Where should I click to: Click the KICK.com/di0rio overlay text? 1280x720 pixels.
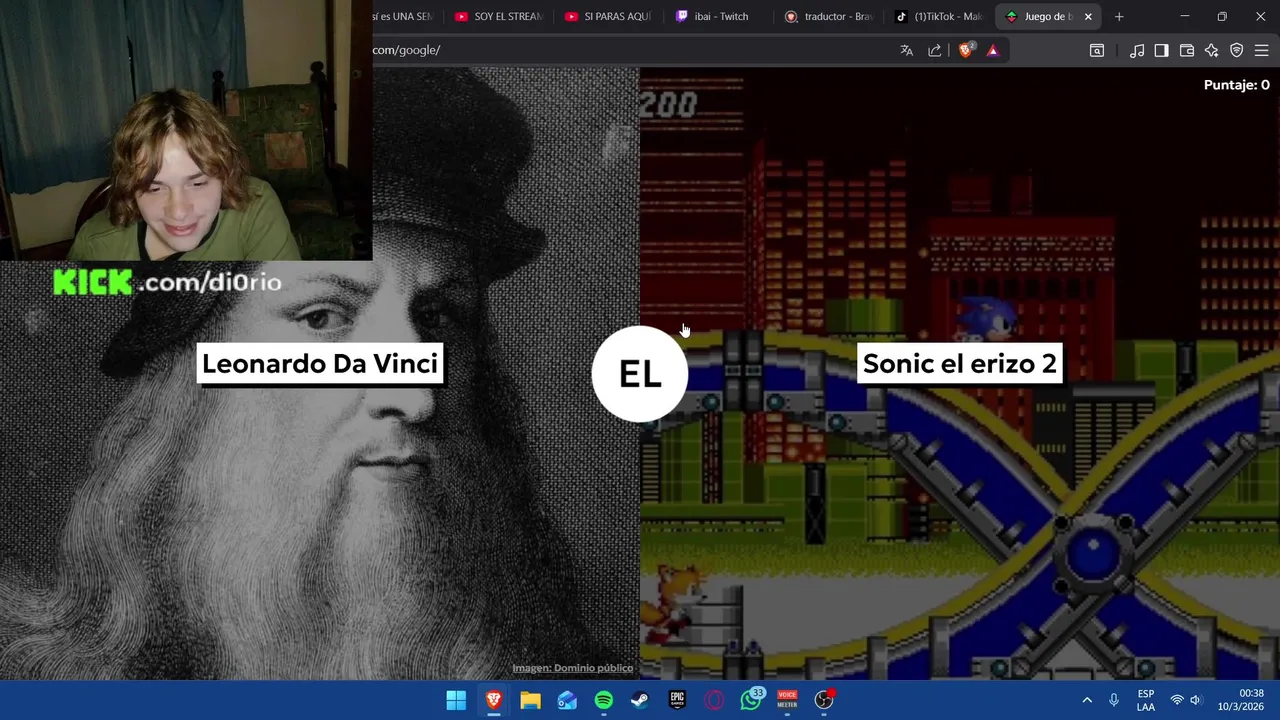(167, 283)
